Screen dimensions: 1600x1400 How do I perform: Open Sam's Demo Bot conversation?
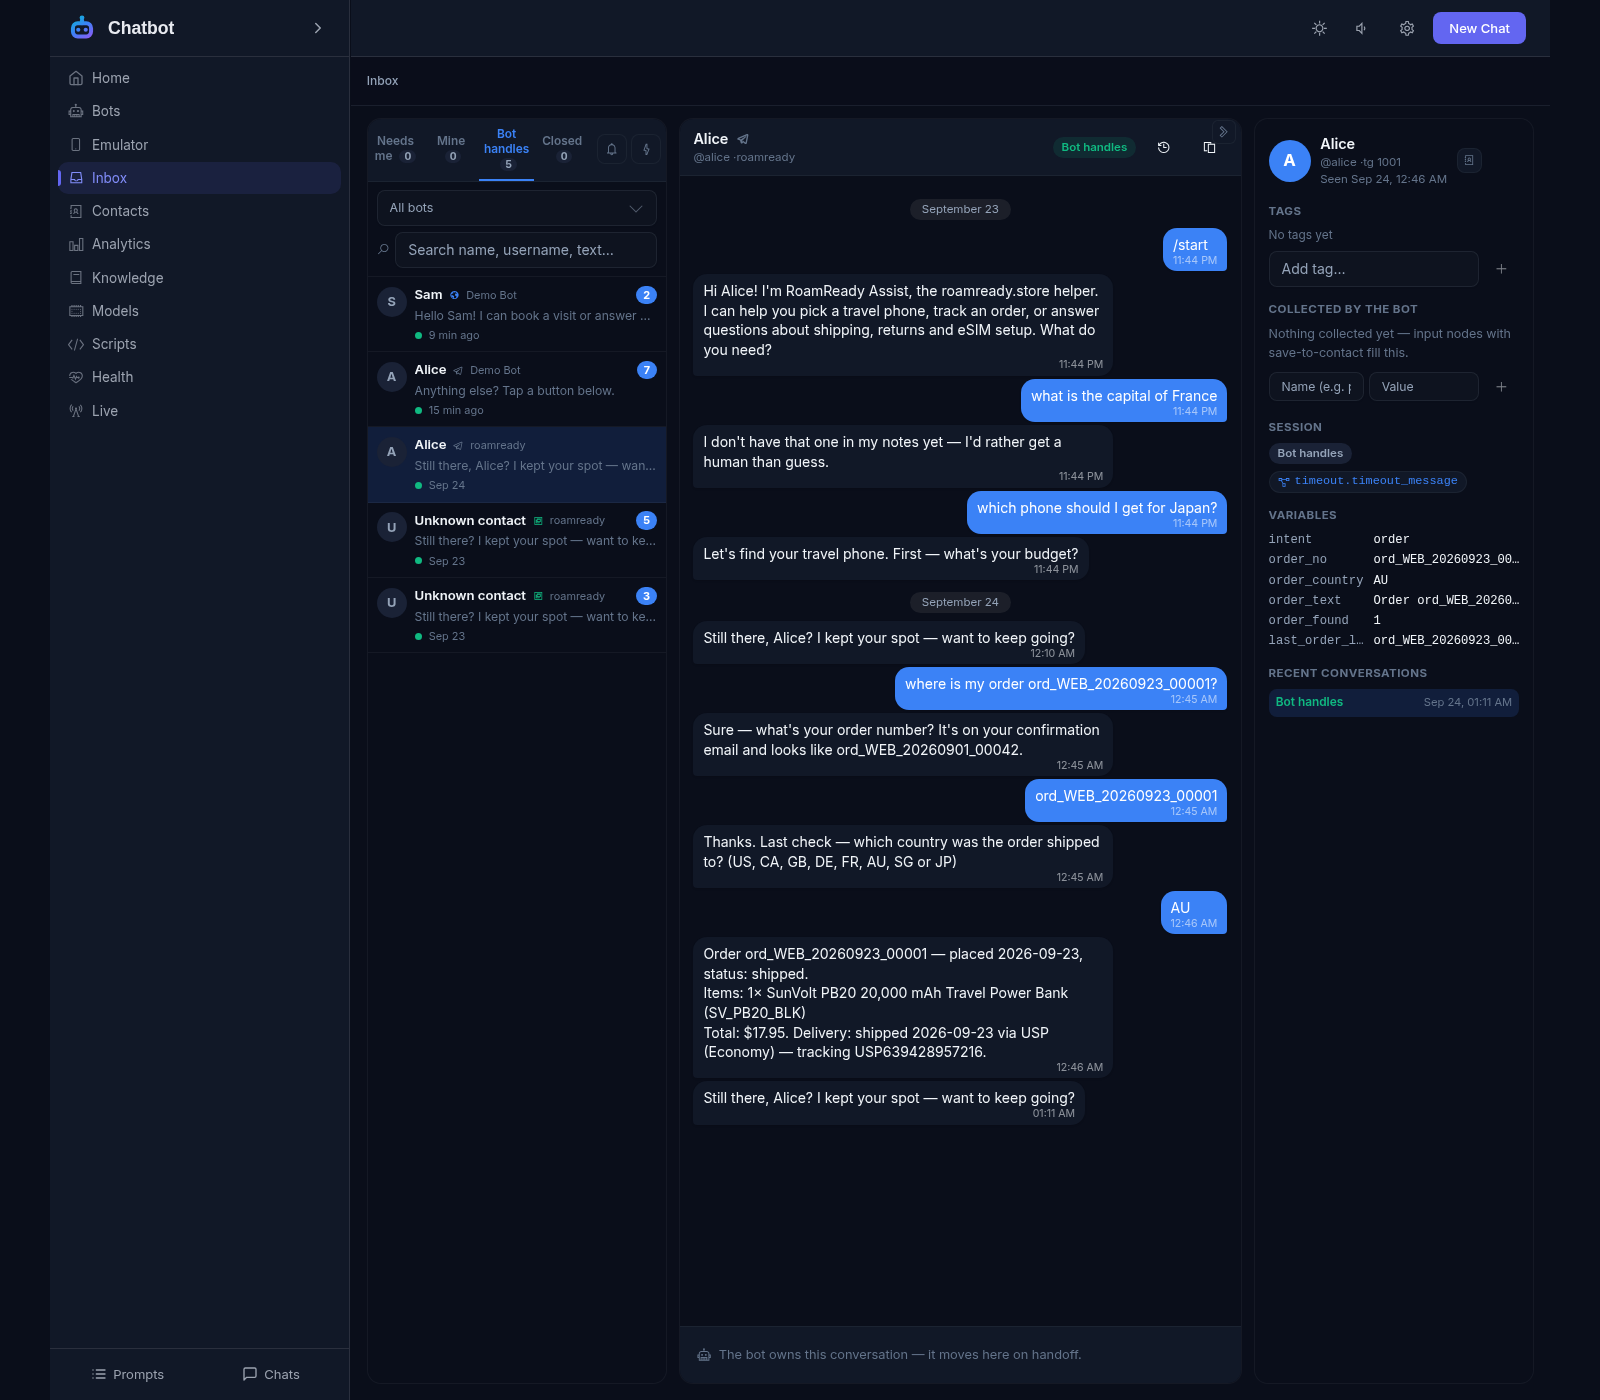point(516,314)
